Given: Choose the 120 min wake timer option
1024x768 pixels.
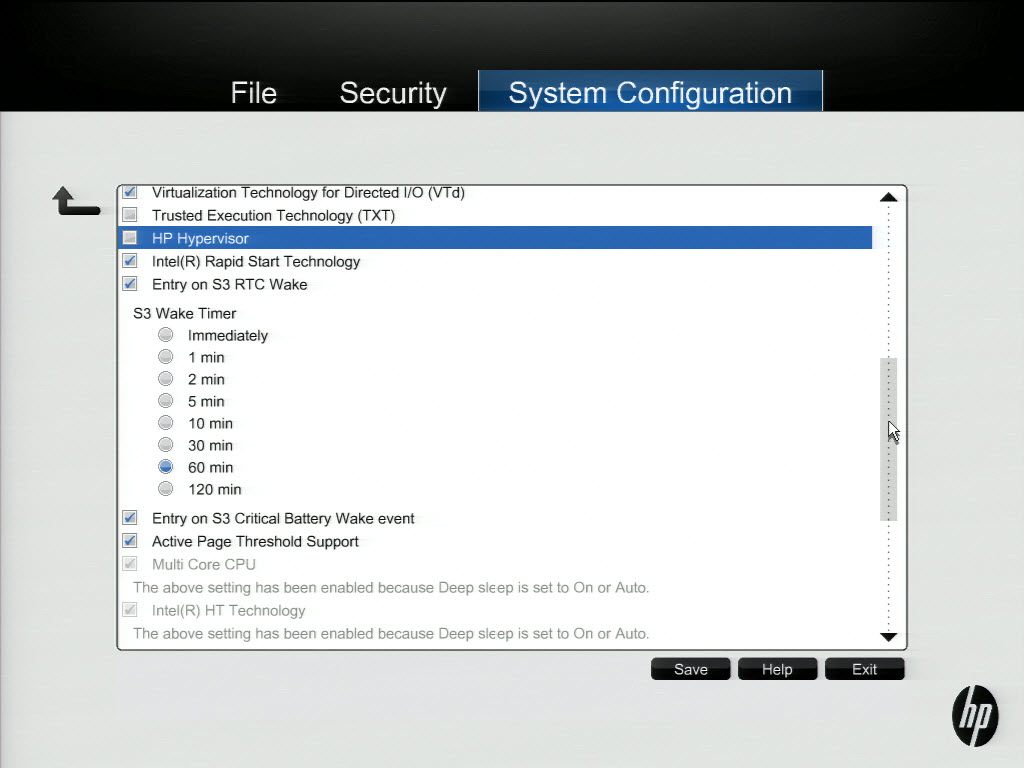Looking at the screenshot, I should [x=166, y=489].
